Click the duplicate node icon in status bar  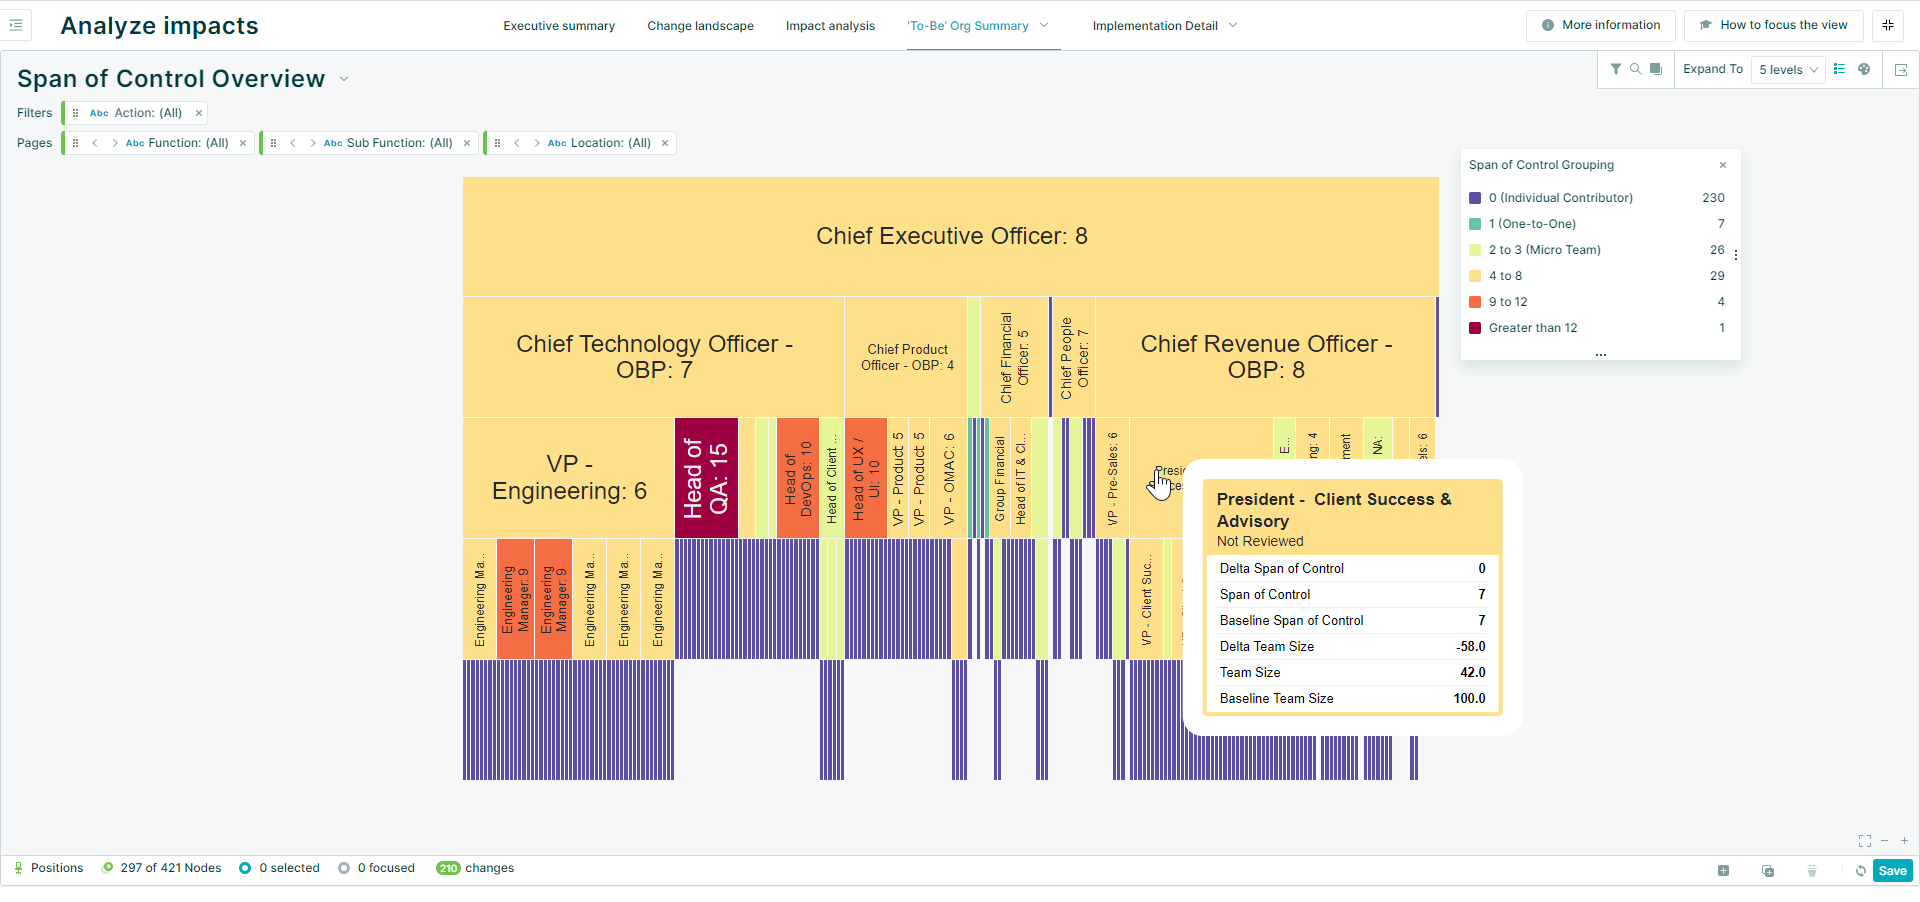click(x=1768, y=871)
